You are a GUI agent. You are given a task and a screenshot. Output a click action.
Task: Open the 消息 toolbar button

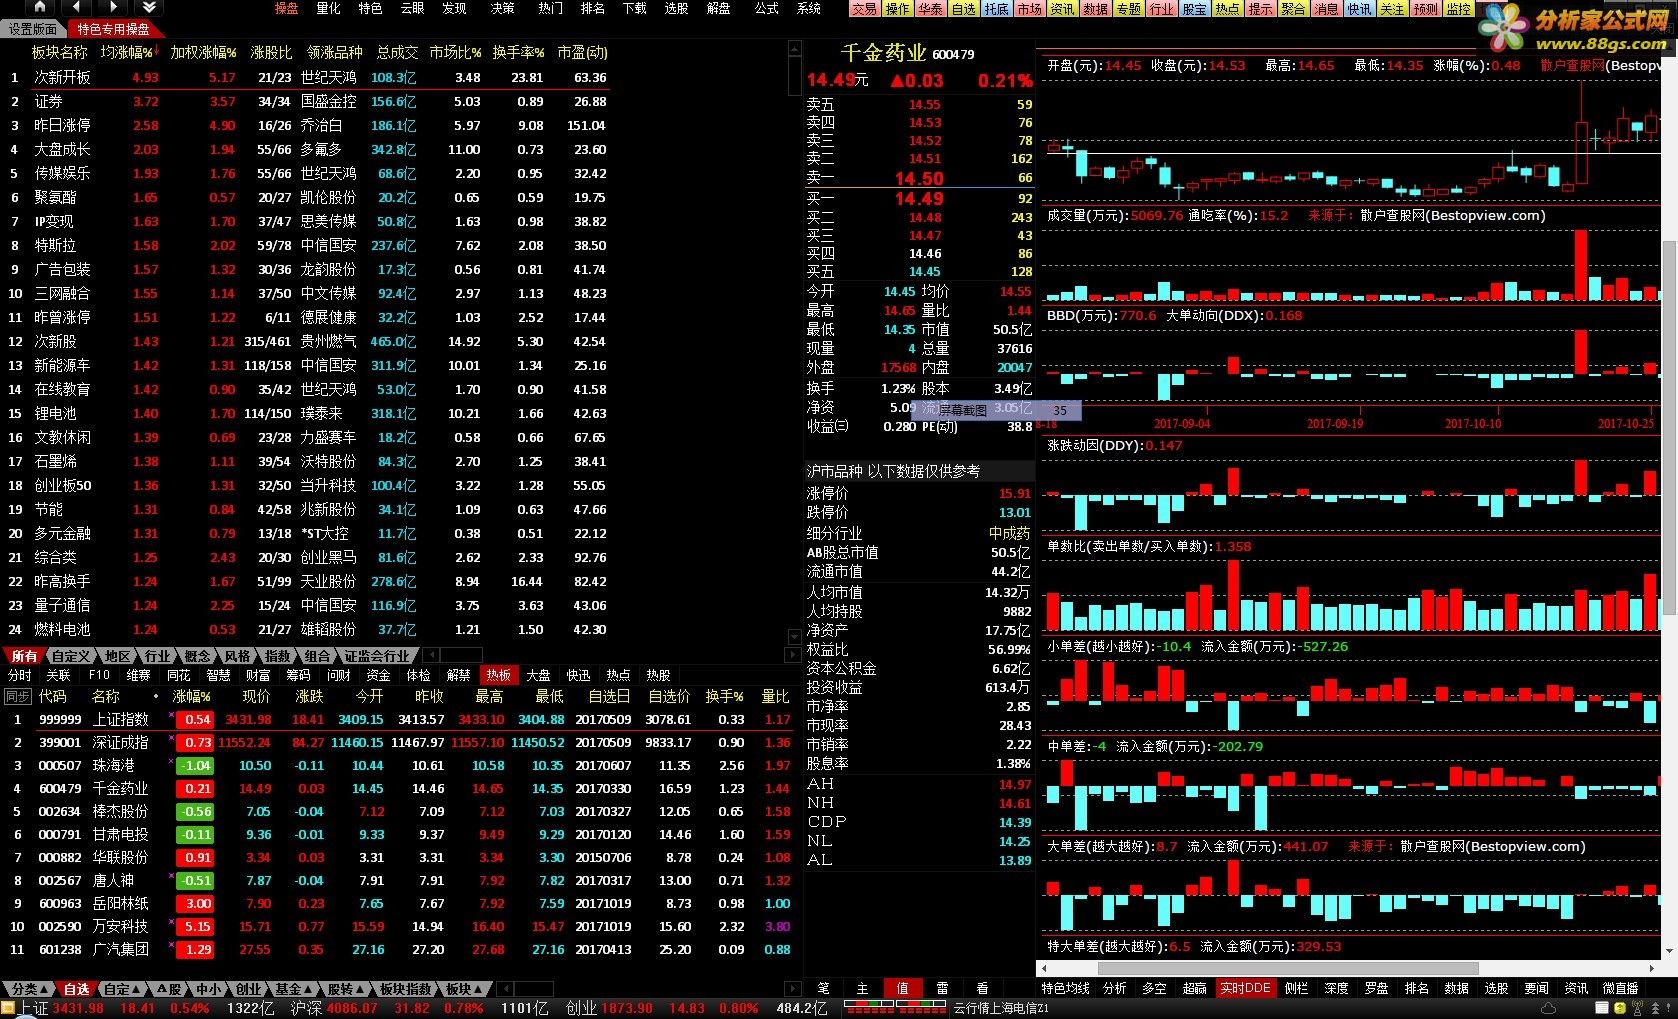click(x=1326, y=9)
